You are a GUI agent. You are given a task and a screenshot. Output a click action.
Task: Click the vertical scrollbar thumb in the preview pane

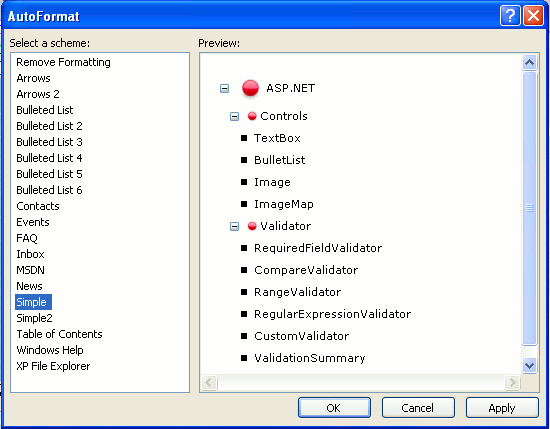(x=529, y=208)
